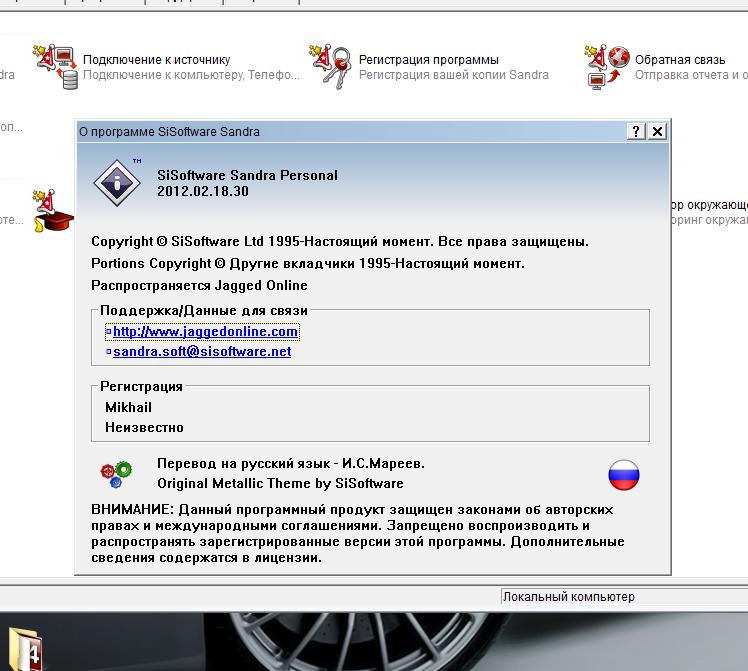Viewport: 748px width, 671px height.
Task: Open the 'Обратная связь' globe icon
Action: click(x=607, y=67)
